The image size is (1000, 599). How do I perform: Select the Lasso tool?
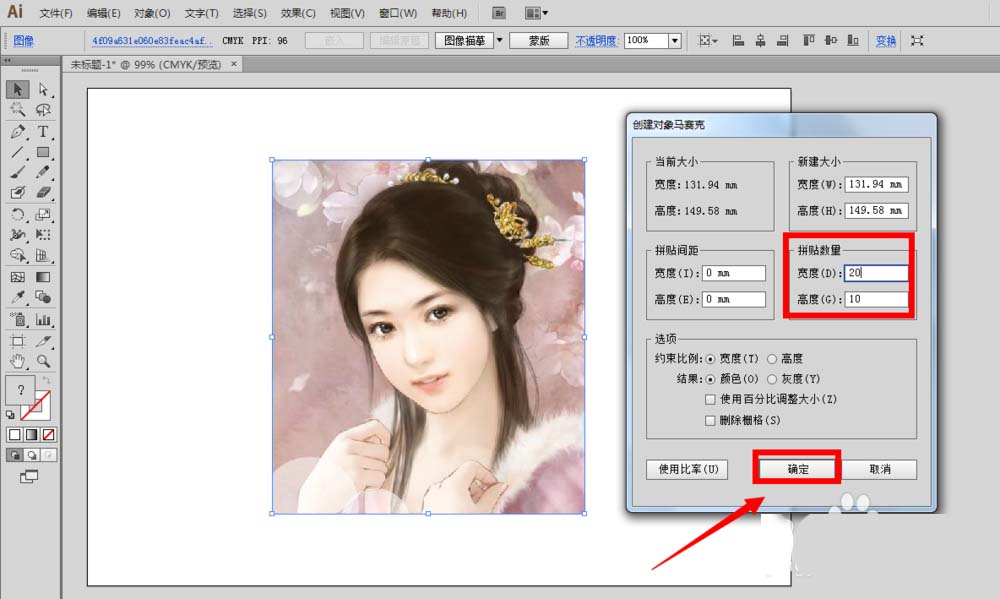click(43, 110)
